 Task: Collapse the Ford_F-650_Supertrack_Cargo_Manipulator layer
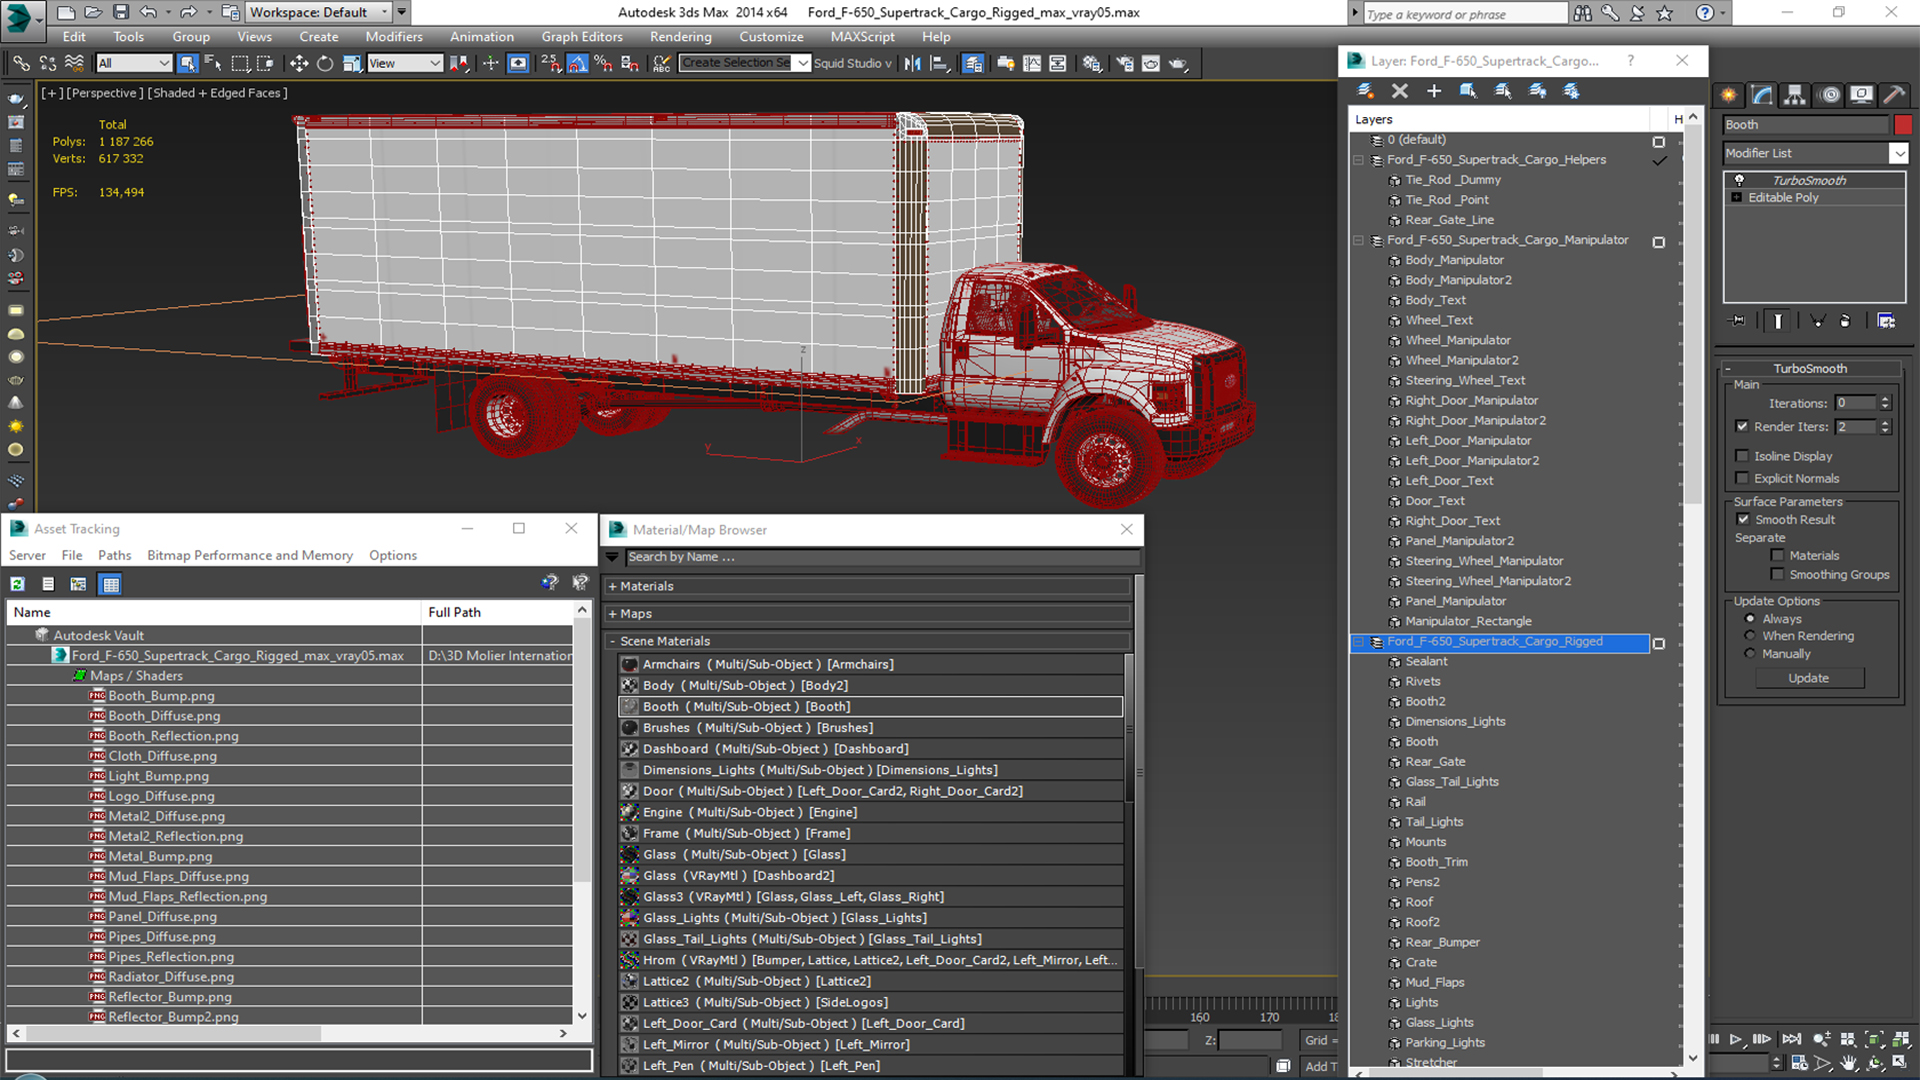[x=1358, y=240]
